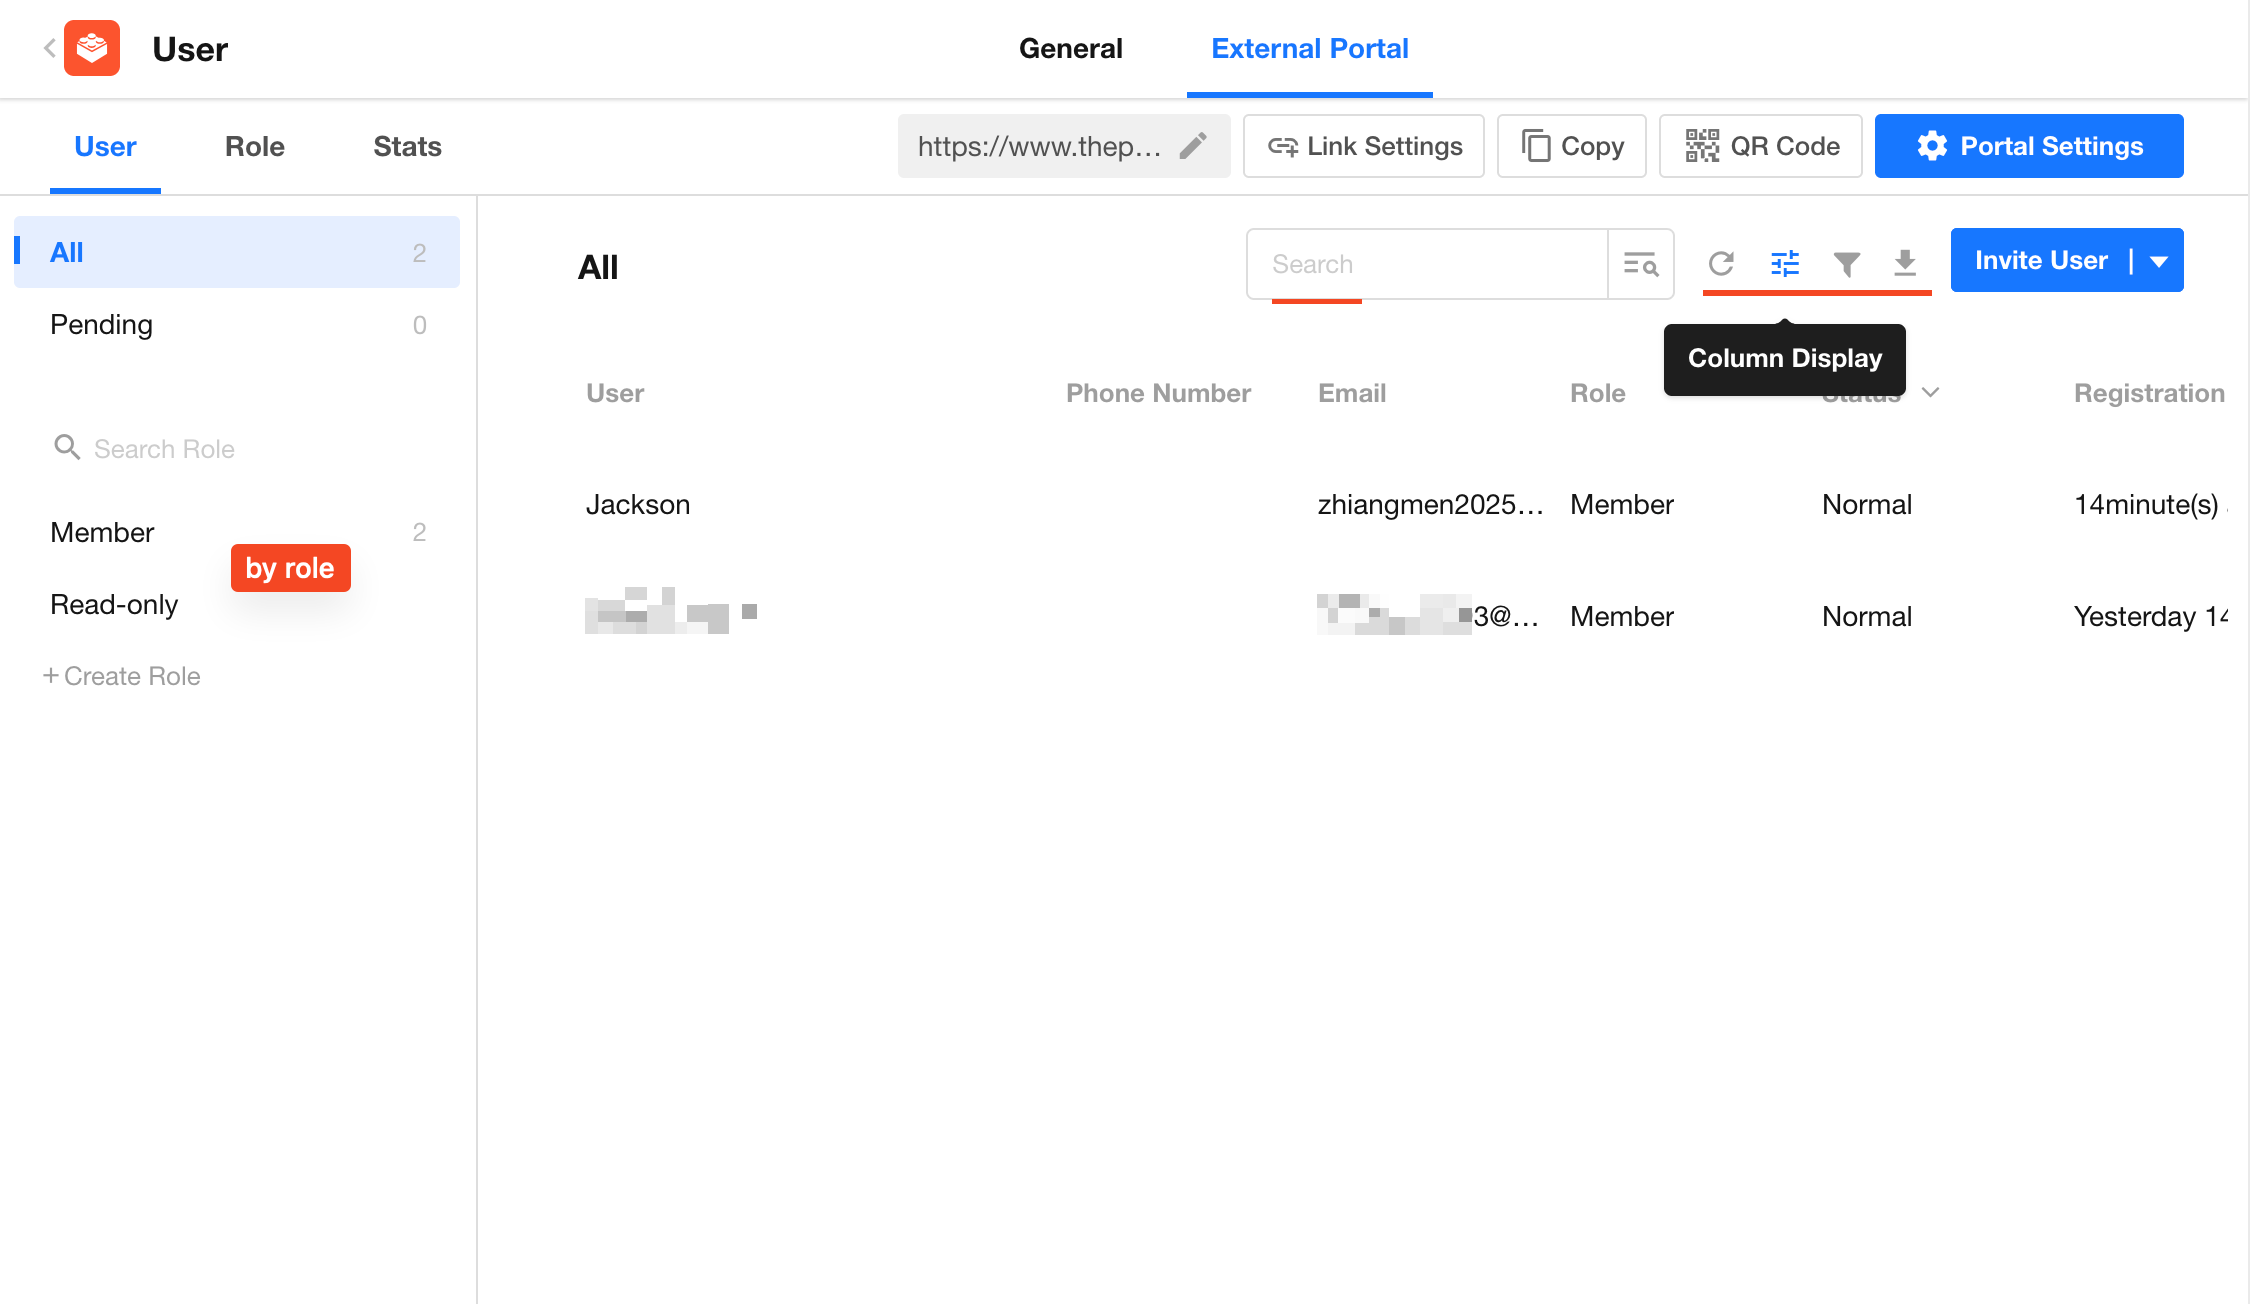The image size is (2252, 1304).
Task: Select the Pending filter in sidebar
Action: 102,324
